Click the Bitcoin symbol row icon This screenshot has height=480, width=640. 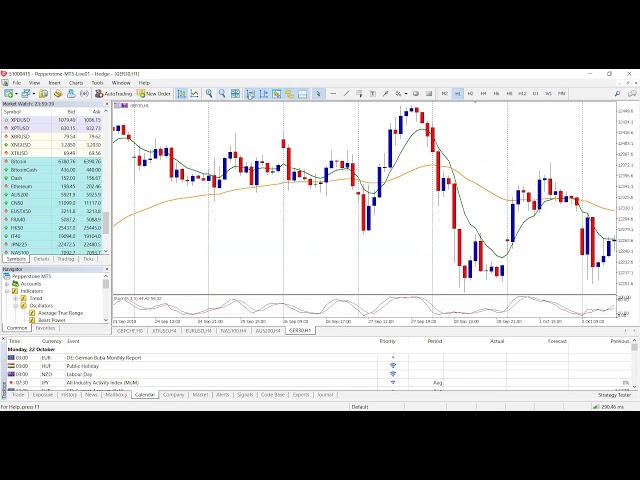(6, 160)
